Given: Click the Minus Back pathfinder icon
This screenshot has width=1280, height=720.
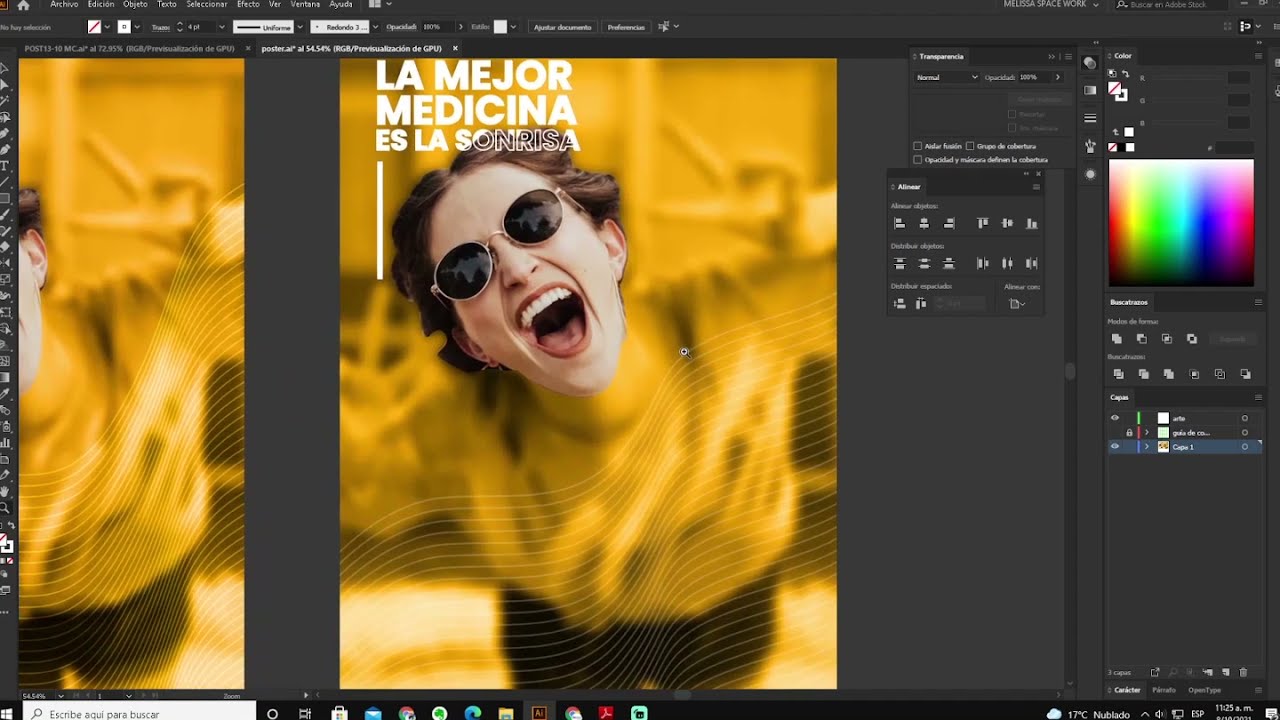Looking at the screenshot, I should 1245,374.
